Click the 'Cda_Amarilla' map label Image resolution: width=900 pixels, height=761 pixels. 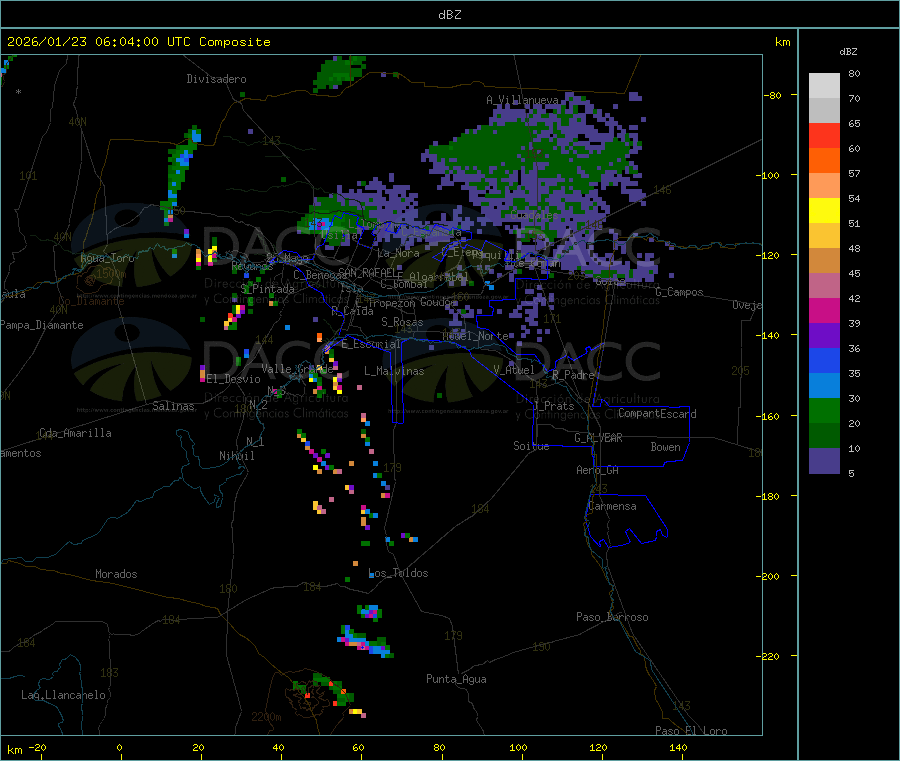[x=75, y=433]
